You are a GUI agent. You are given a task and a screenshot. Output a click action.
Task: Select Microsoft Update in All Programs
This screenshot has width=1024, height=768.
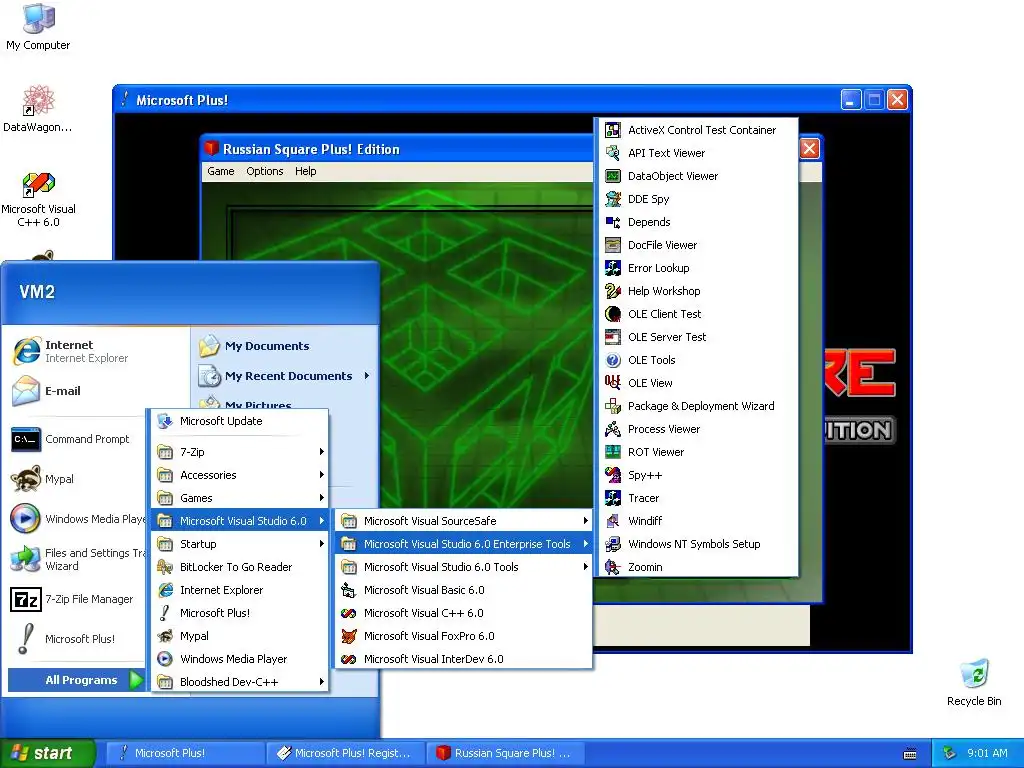click(240, 421)
